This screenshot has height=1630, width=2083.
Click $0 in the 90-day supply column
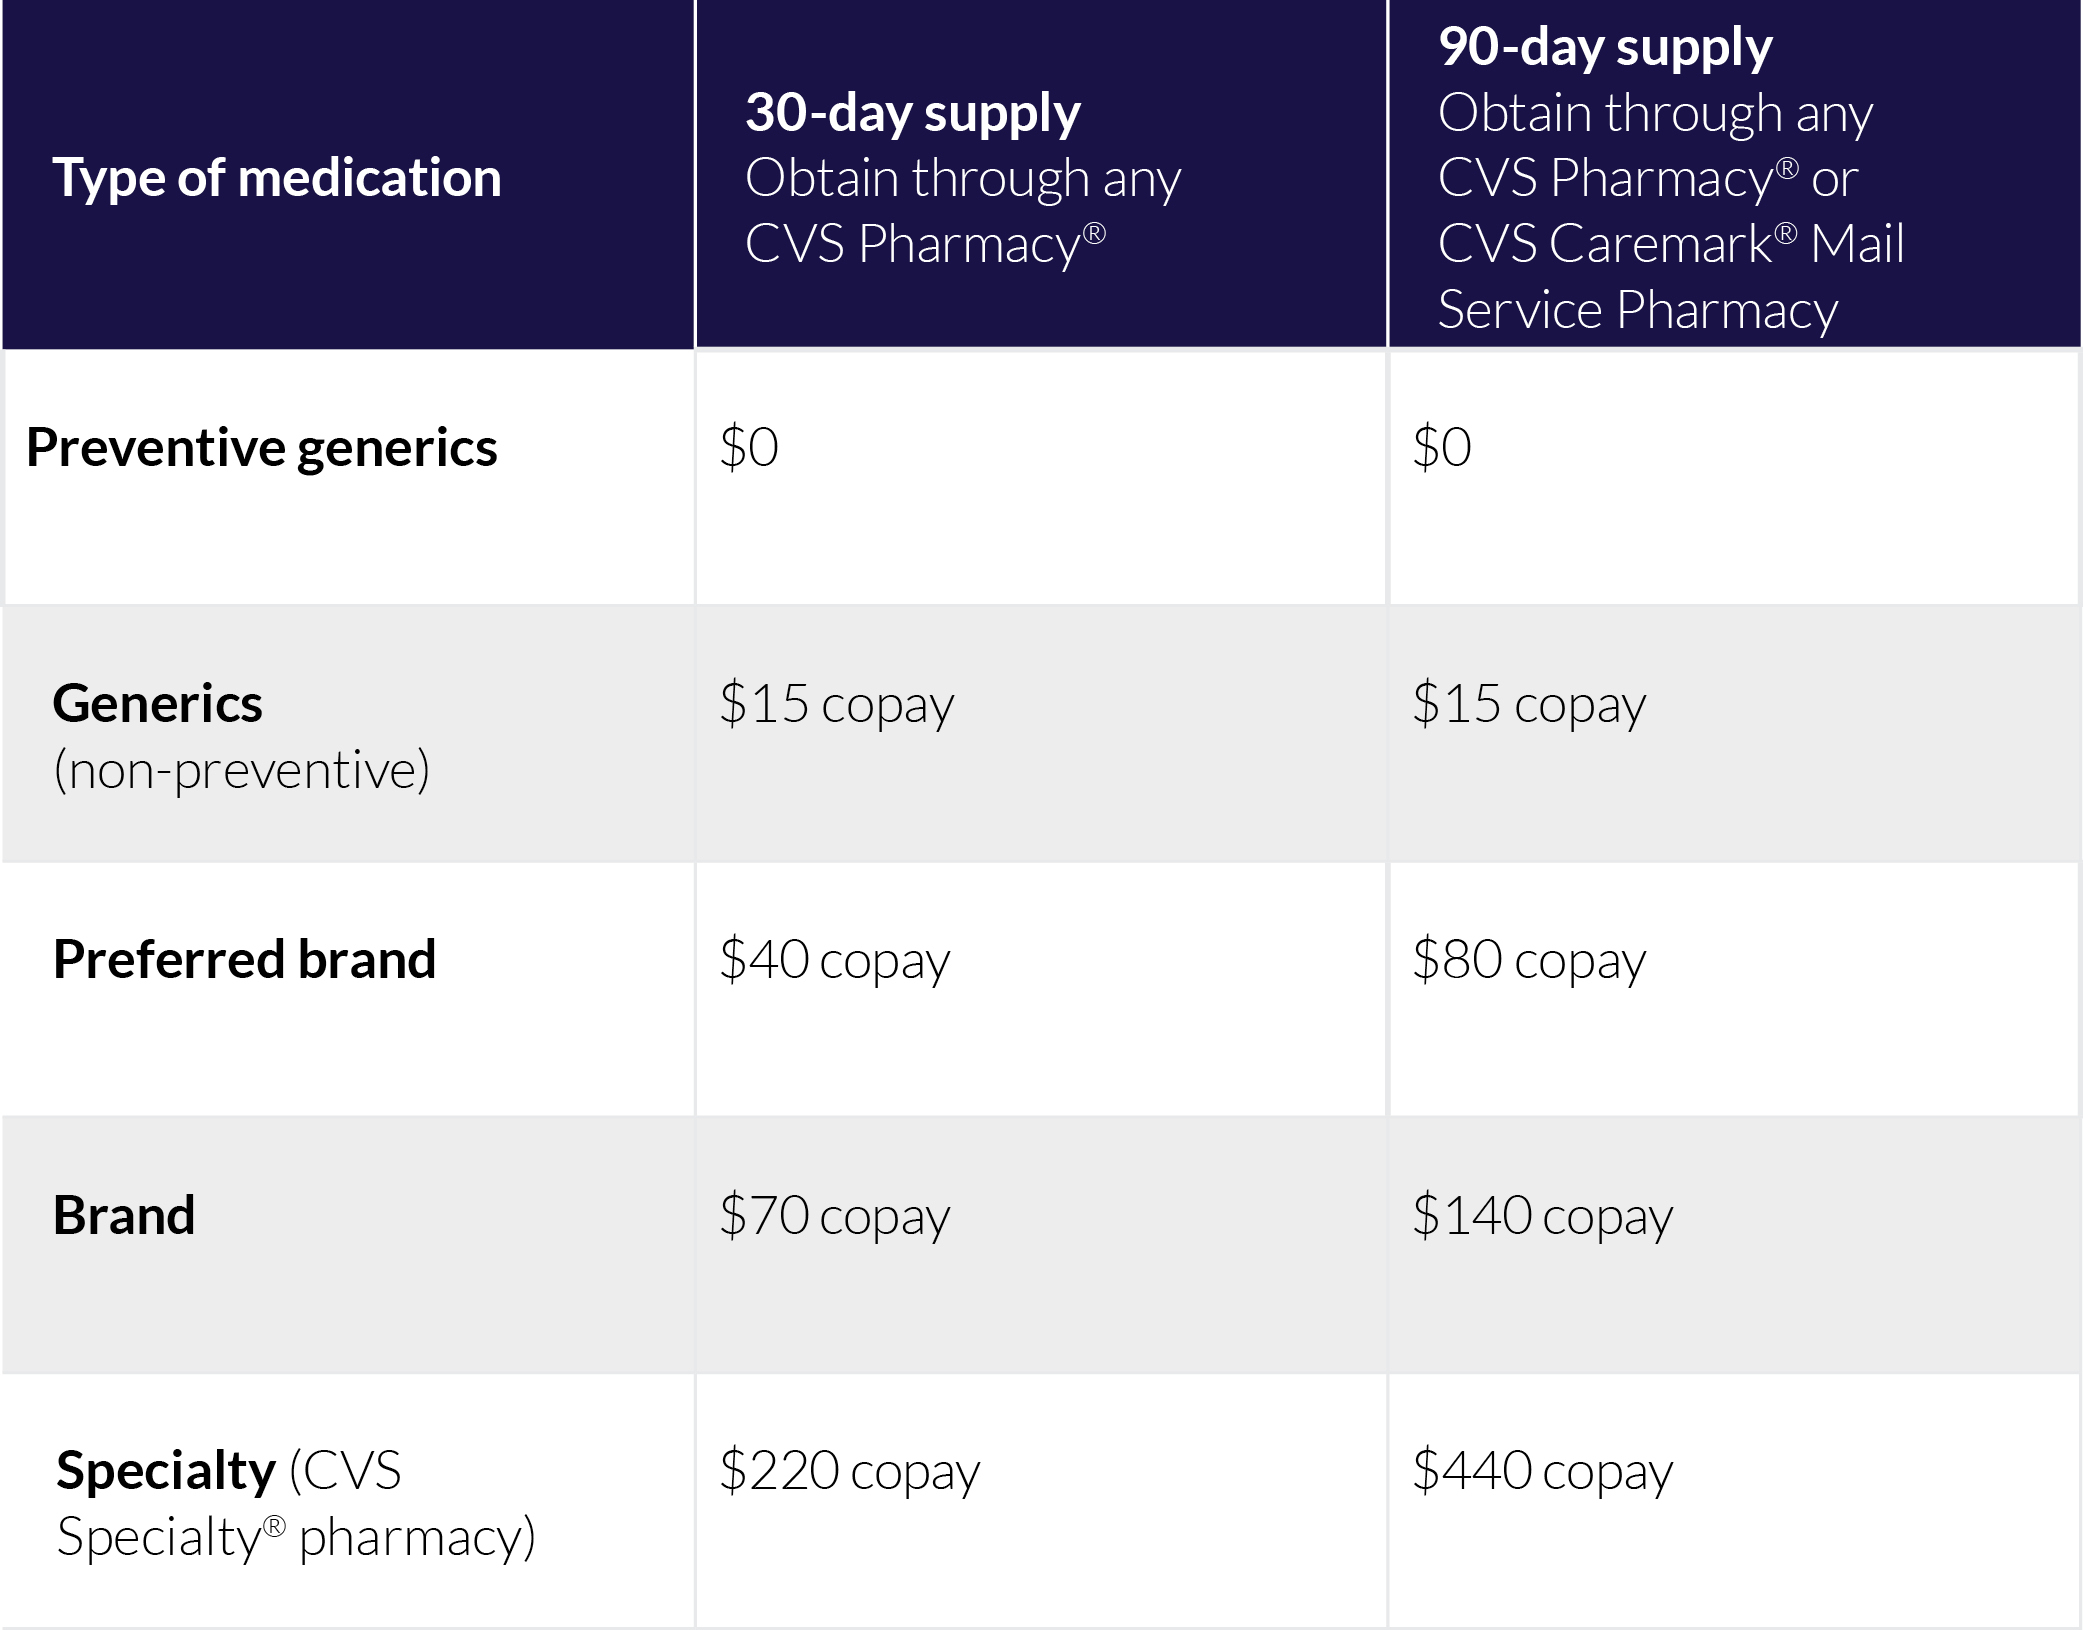tap(1442, 447)
